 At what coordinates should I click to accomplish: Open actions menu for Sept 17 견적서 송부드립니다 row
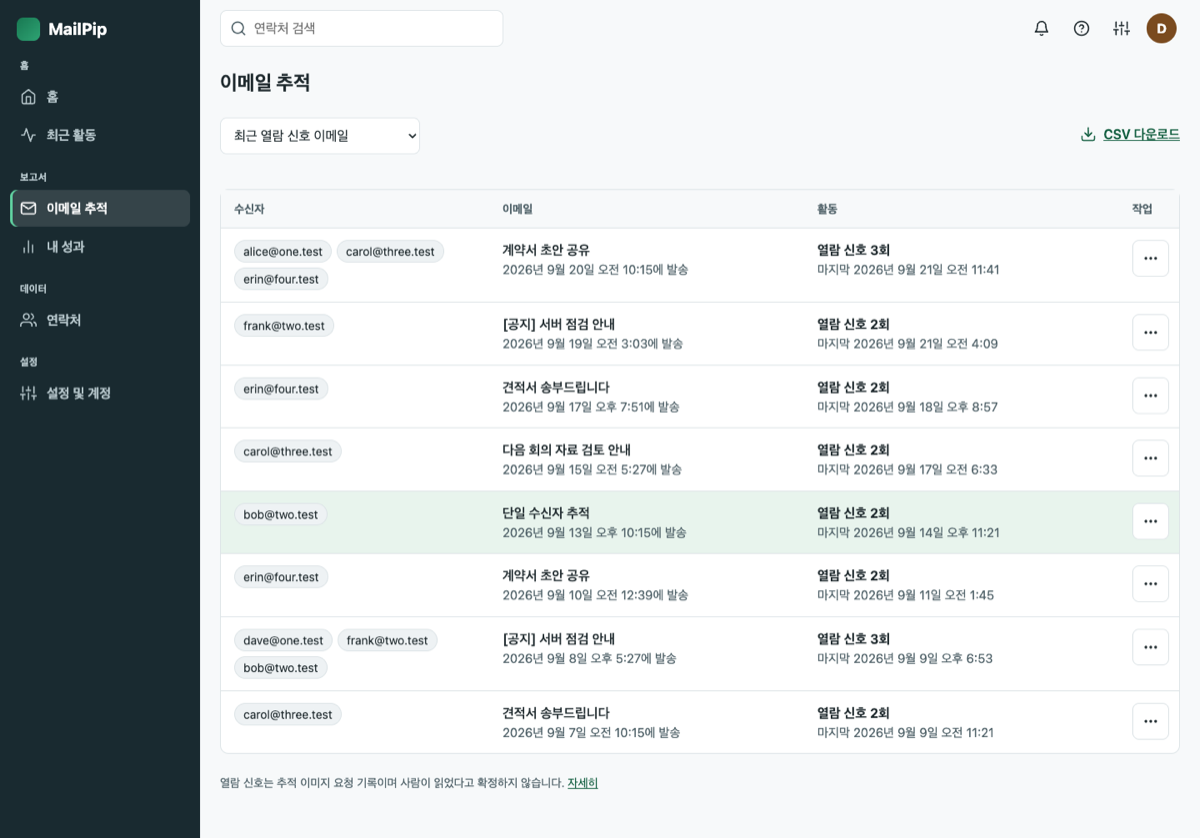coord(1150,395)
